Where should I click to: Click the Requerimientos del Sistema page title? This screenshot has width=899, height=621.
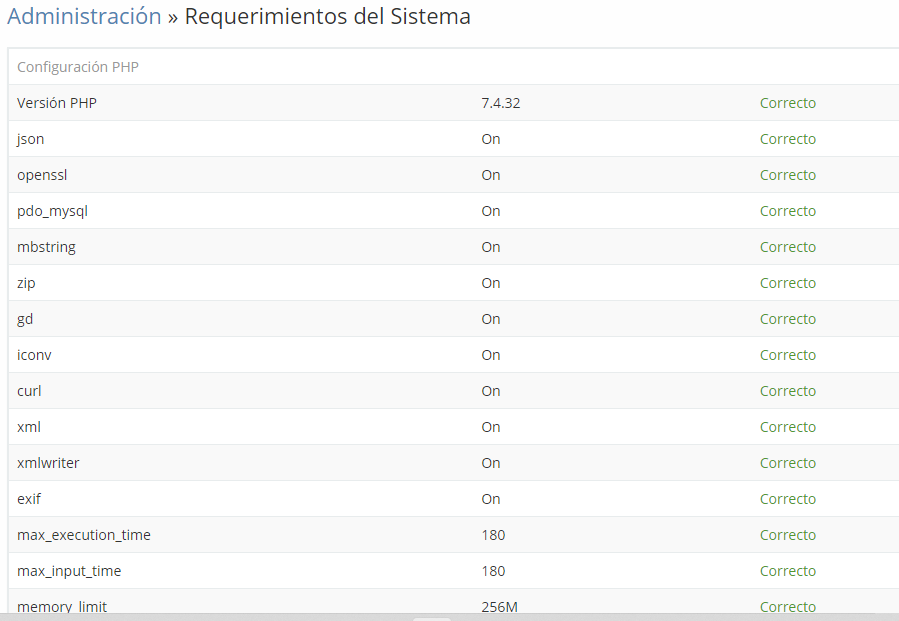(x=327, y=16)
